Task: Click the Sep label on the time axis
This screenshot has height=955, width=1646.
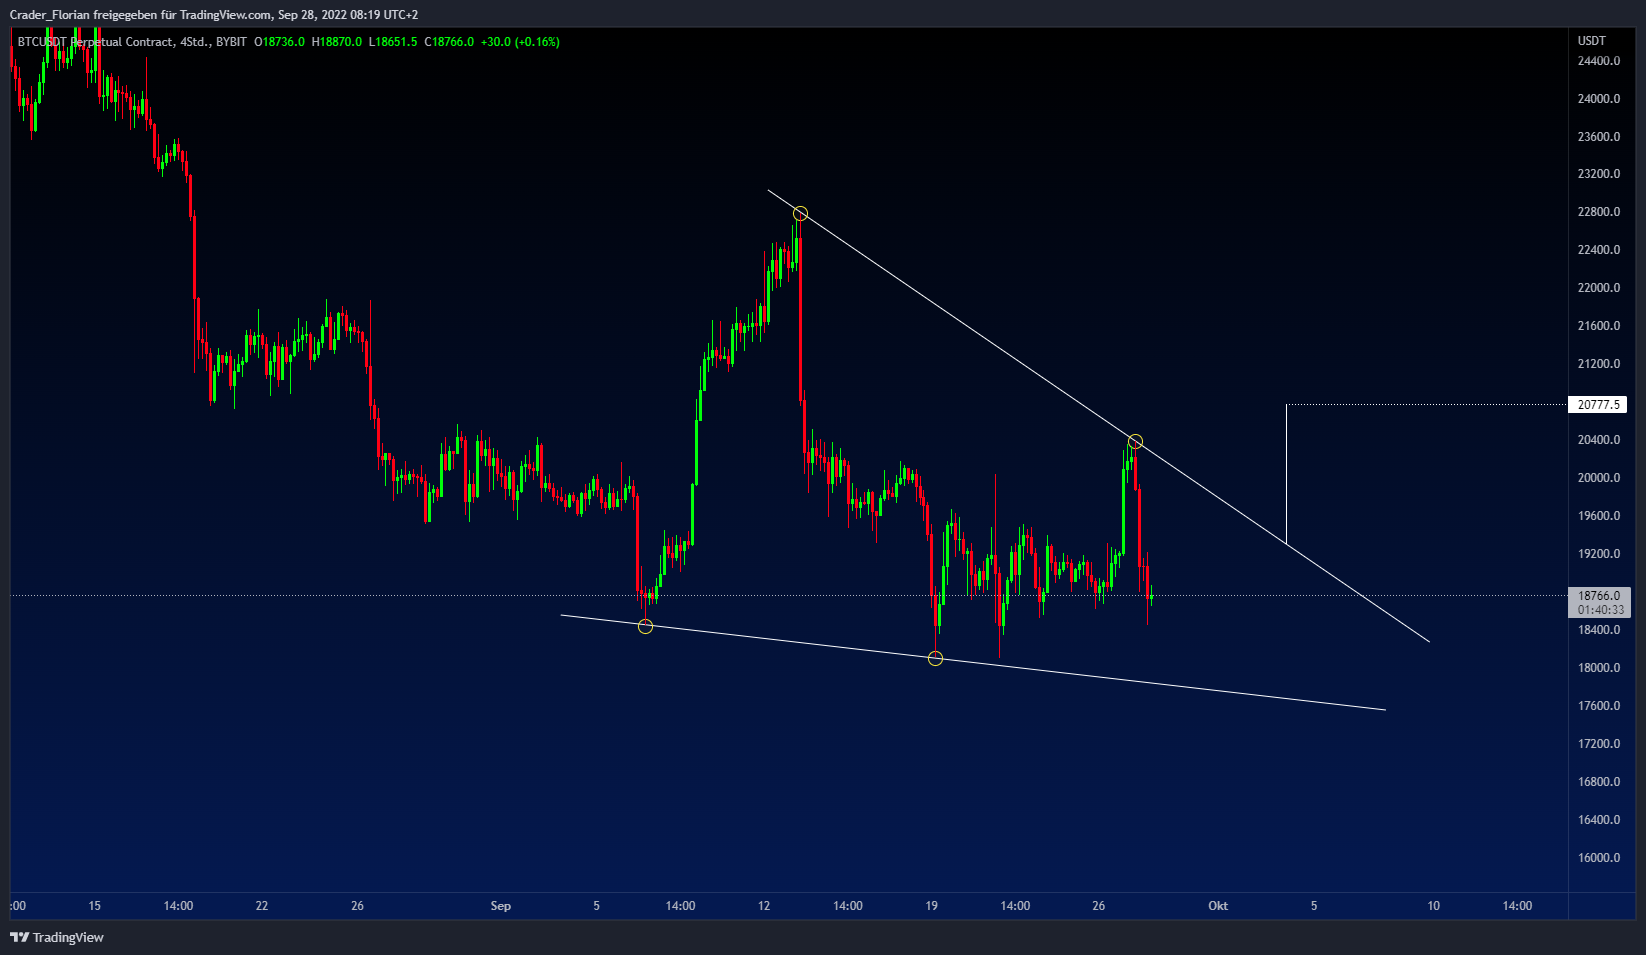Action: coord(501,906)
